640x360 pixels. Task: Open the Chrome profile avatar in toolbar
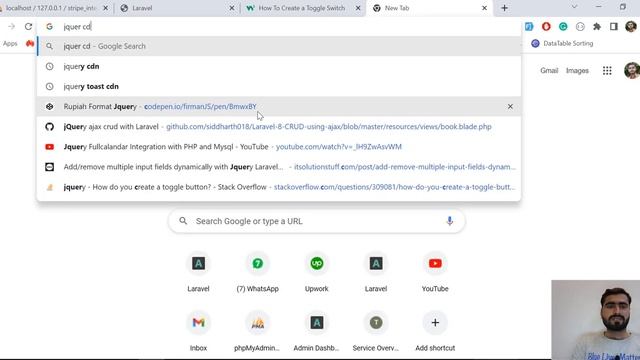(631, 27)
